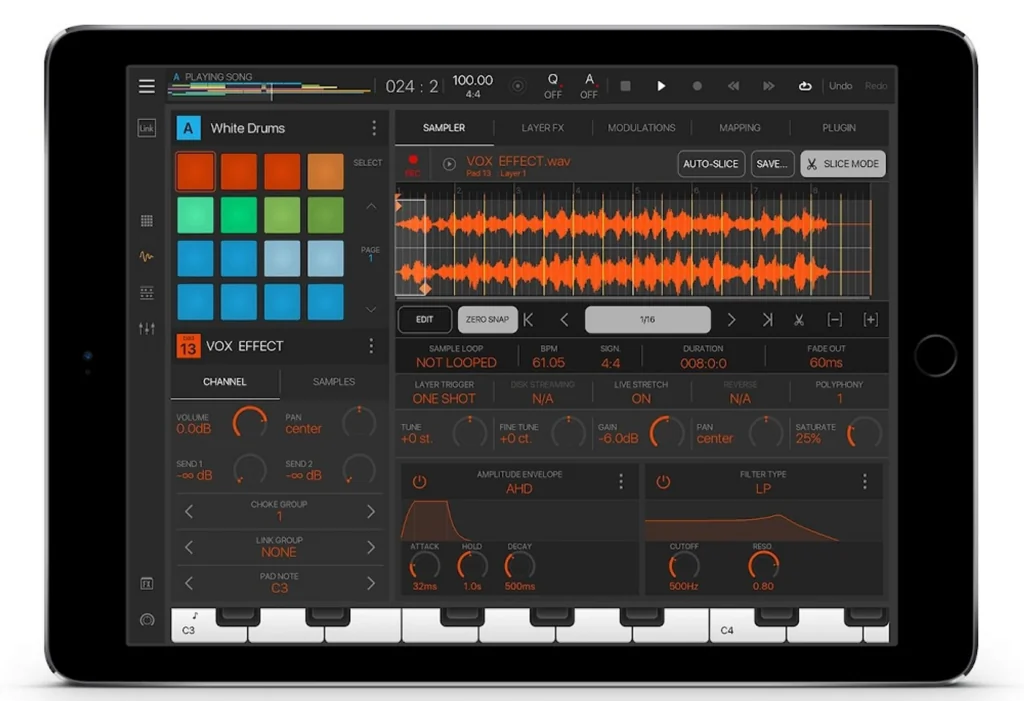Viewport: 1024px width, 701px height.
Task: Open the mixer faders icon
Action: [146, 329]
